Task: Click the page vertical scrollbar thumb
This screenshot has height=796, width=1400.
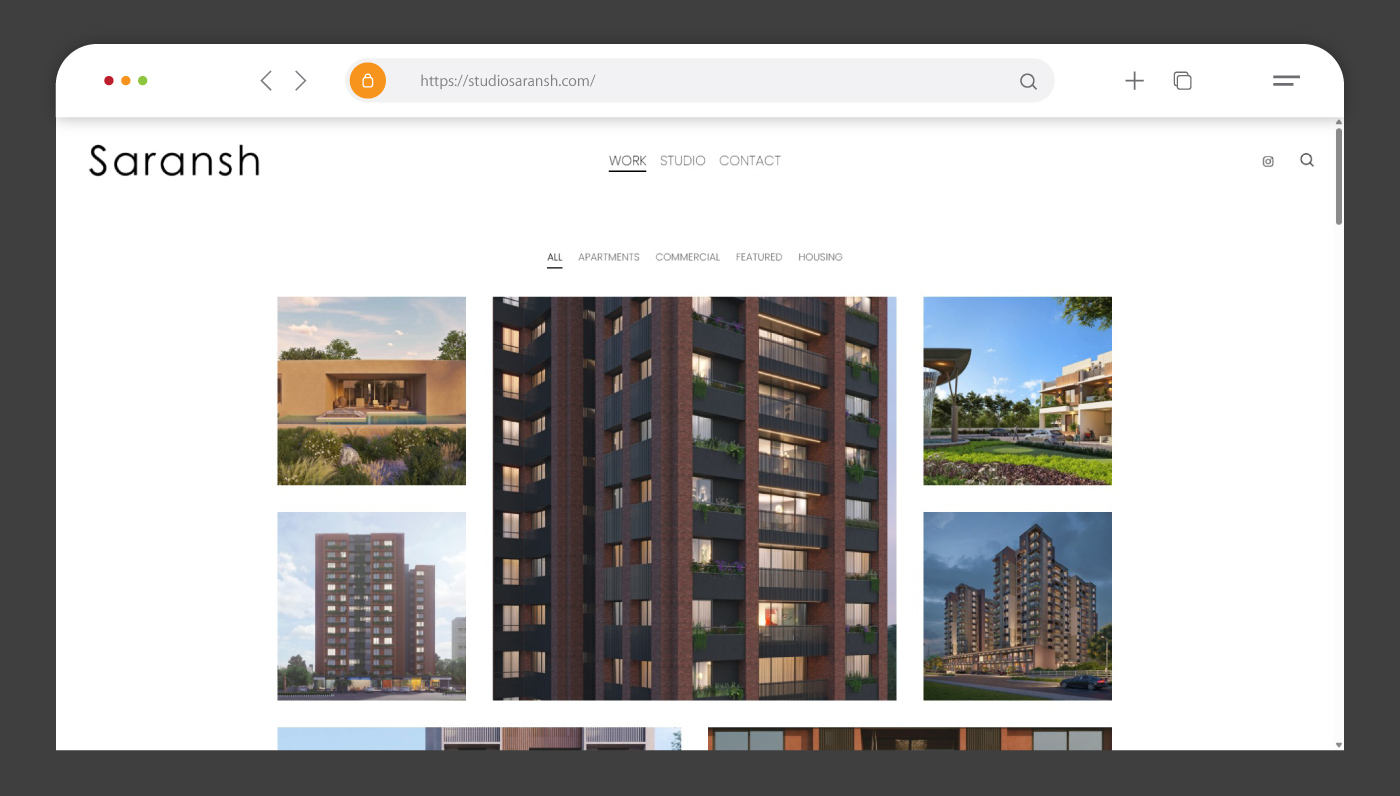Action: click(1339, 176)
